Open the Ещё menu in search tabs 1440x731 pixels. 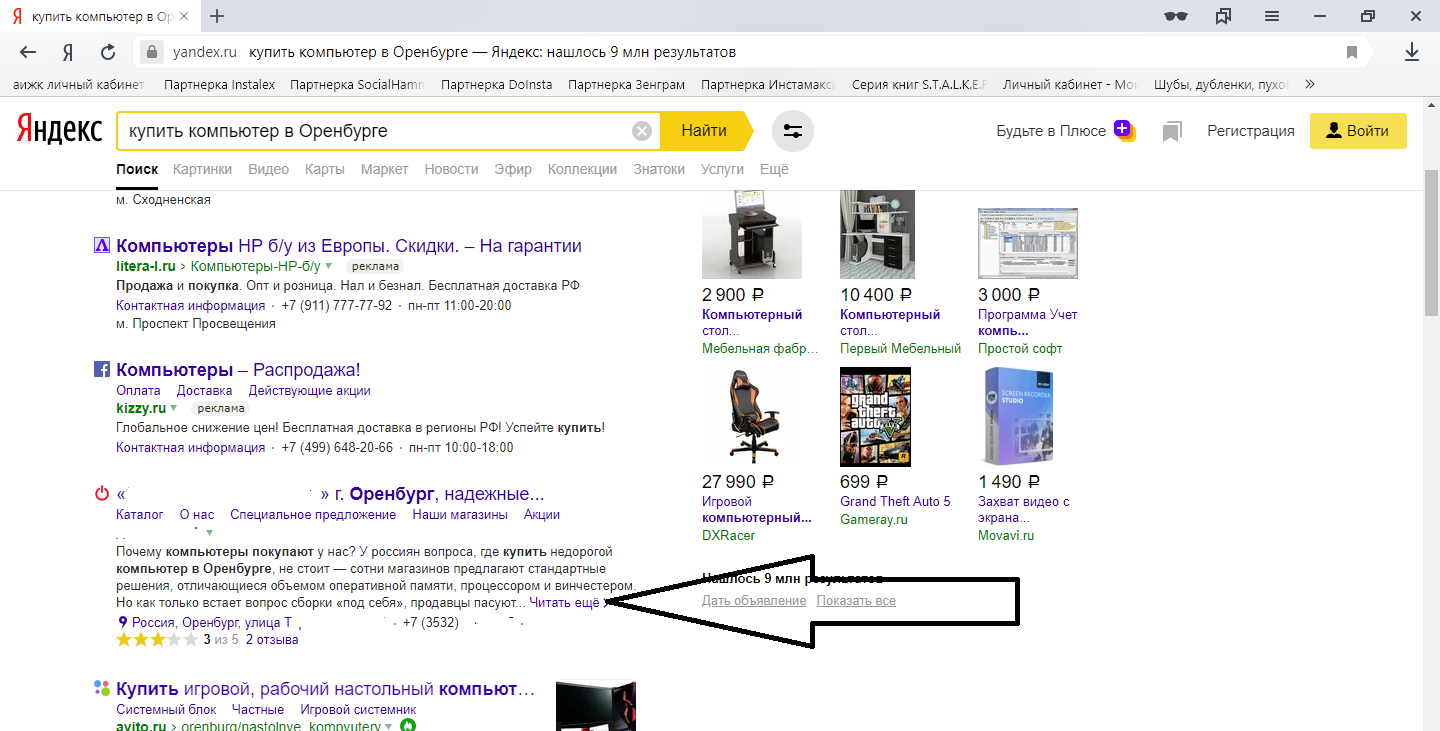click(x=774, y=169)
